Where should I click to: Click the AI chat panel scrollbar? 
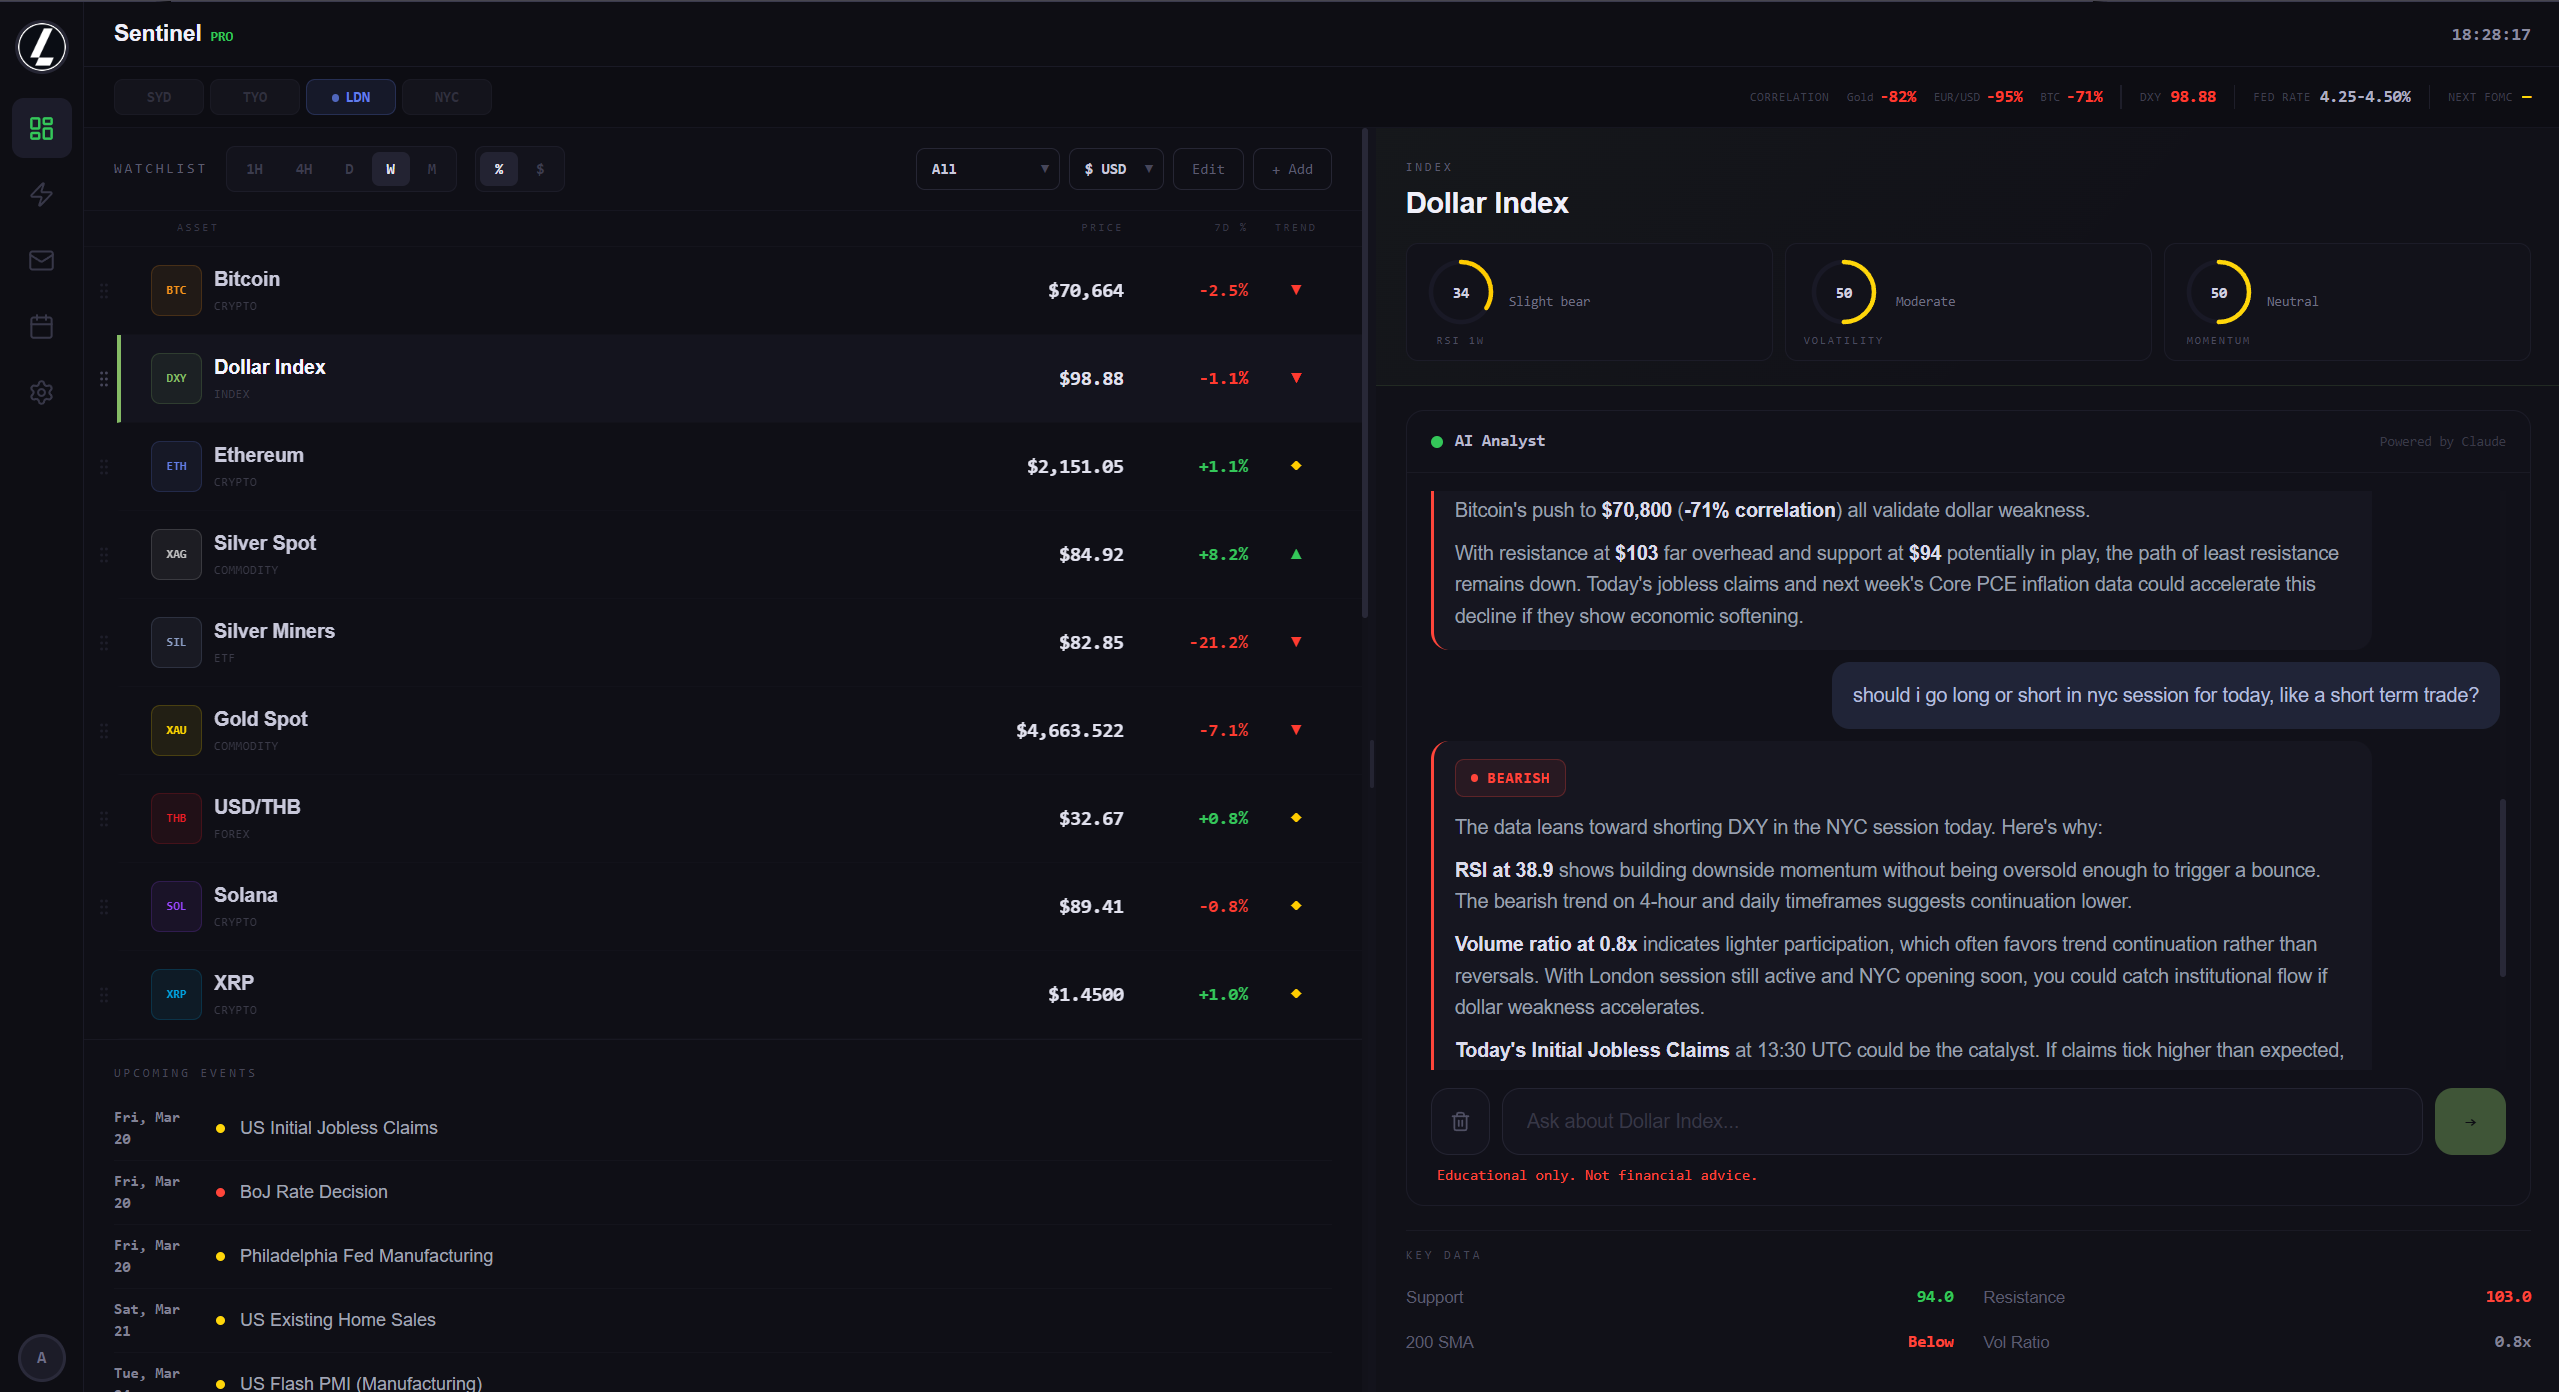(2502, 886)
